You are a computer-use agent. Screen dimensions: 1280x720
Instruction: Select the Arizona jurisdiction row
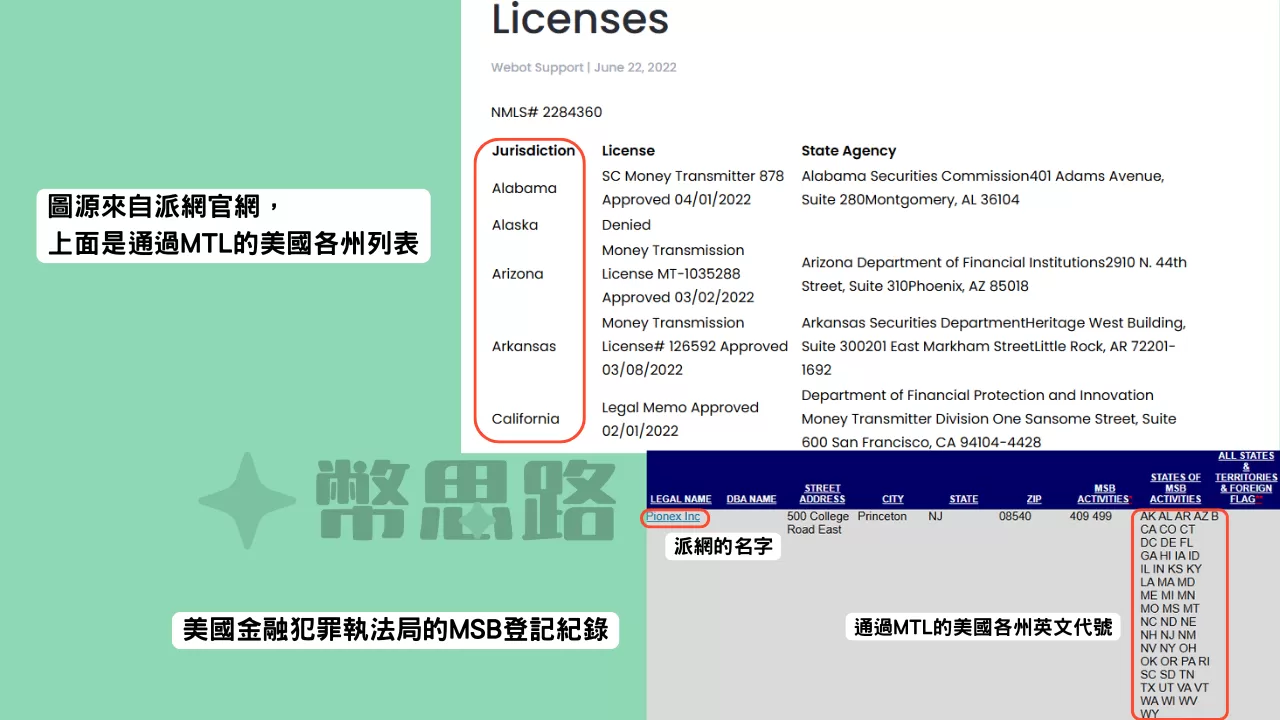(x=517, y=274)
